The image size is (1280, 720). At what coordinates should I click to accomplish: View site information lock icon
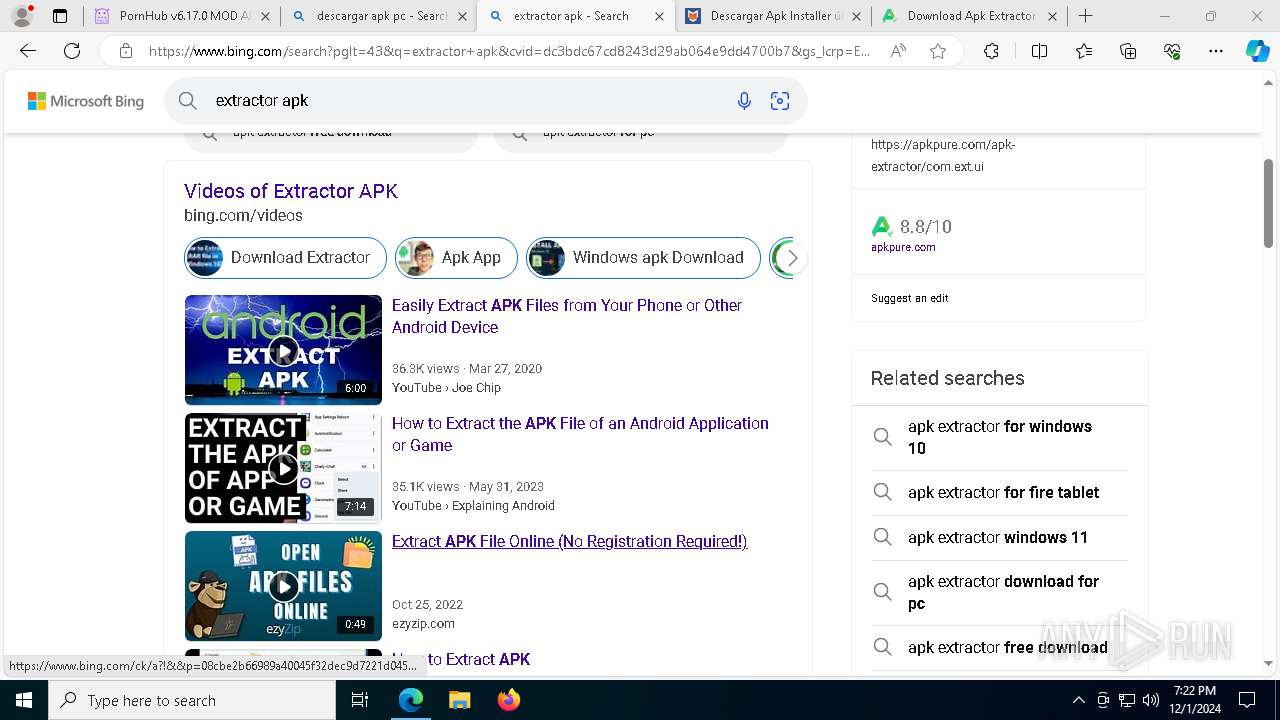[x=125, y=51]
